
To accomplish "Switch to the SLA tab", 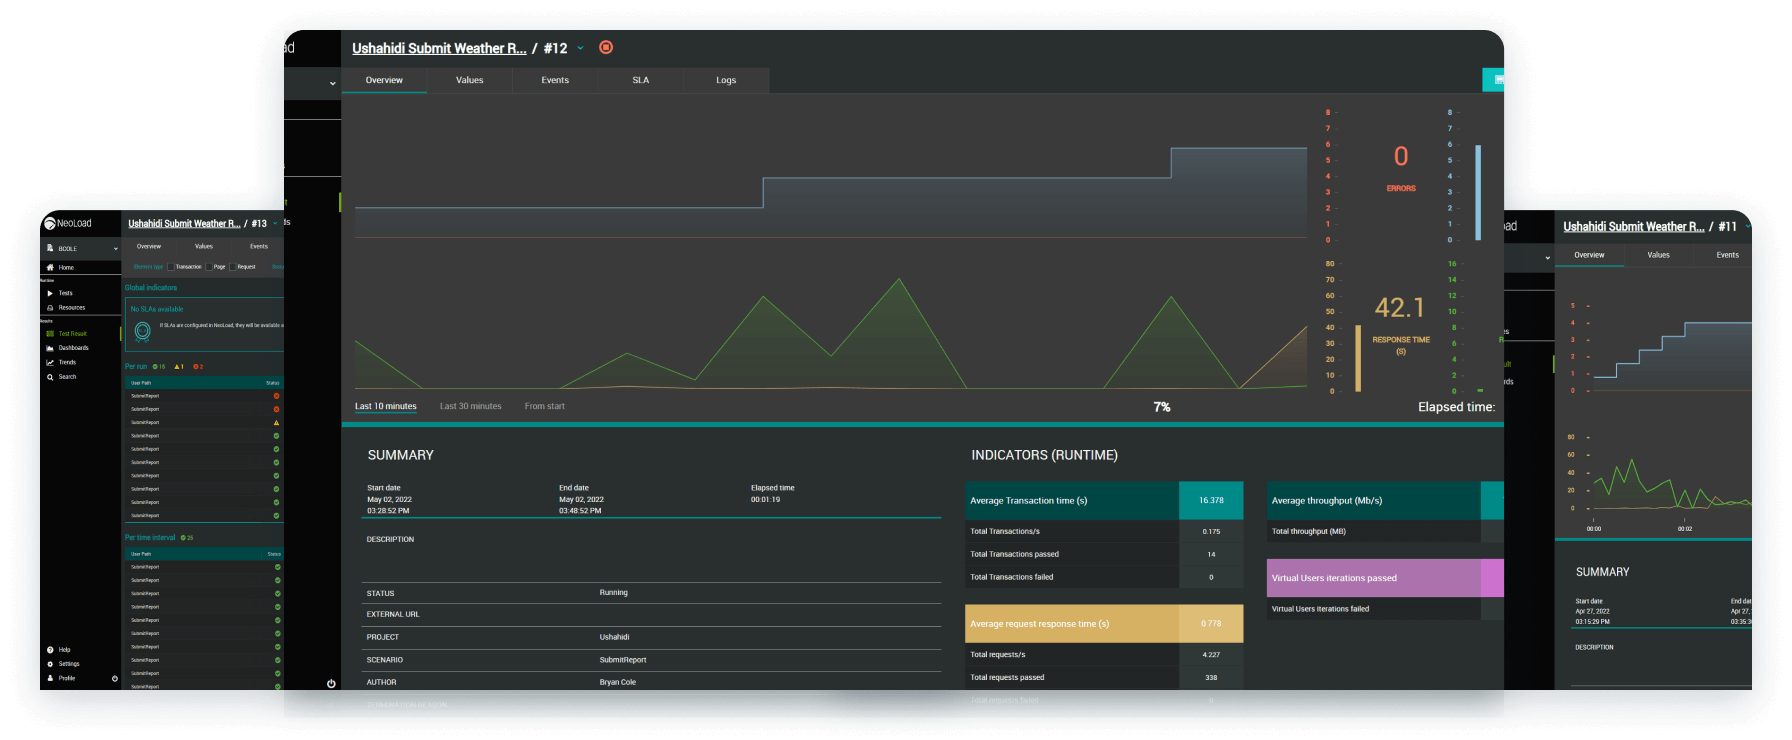I will [640, 80].
